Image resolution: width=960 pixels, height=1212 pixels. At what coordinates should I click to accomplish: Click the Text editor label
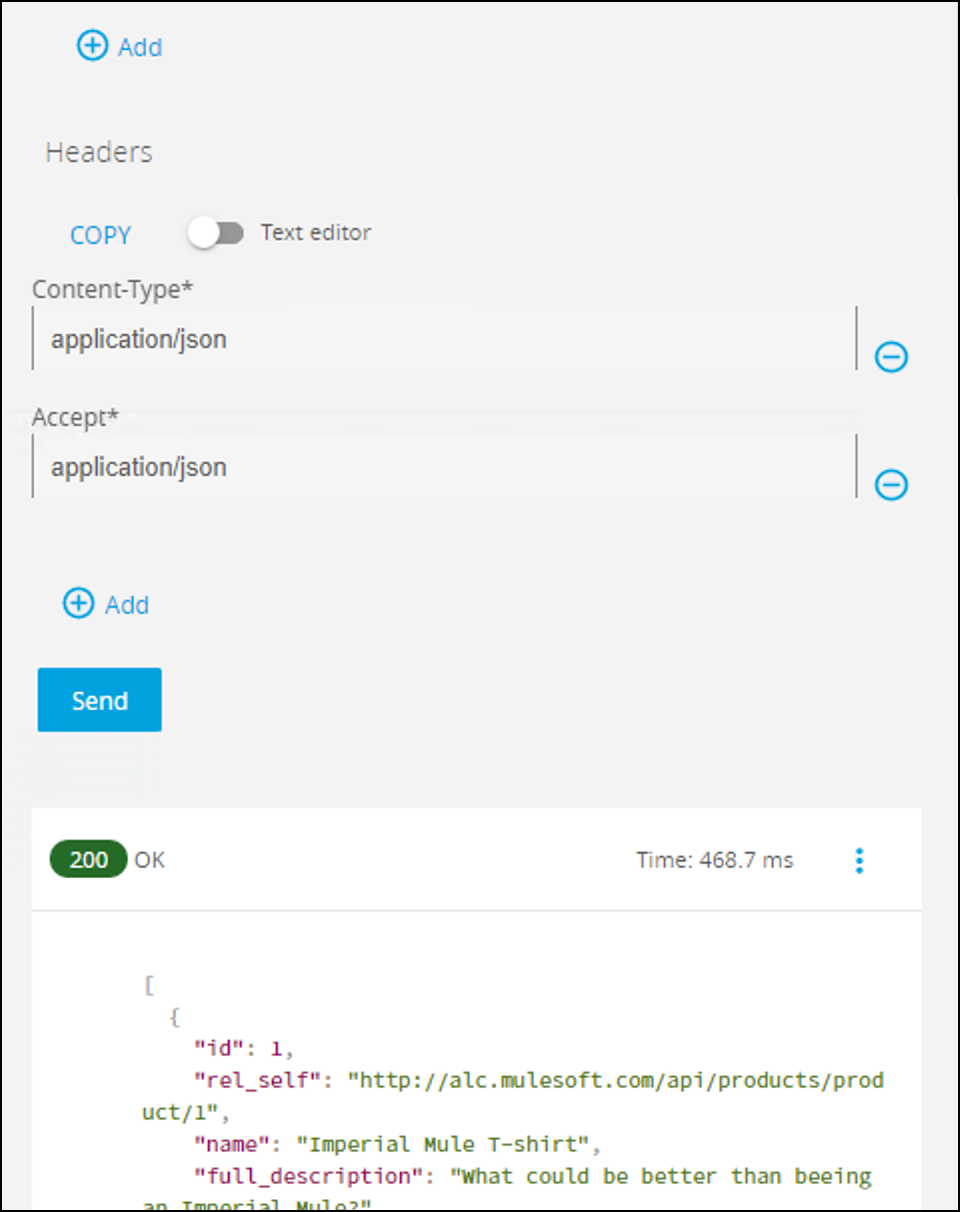[315, 232]
